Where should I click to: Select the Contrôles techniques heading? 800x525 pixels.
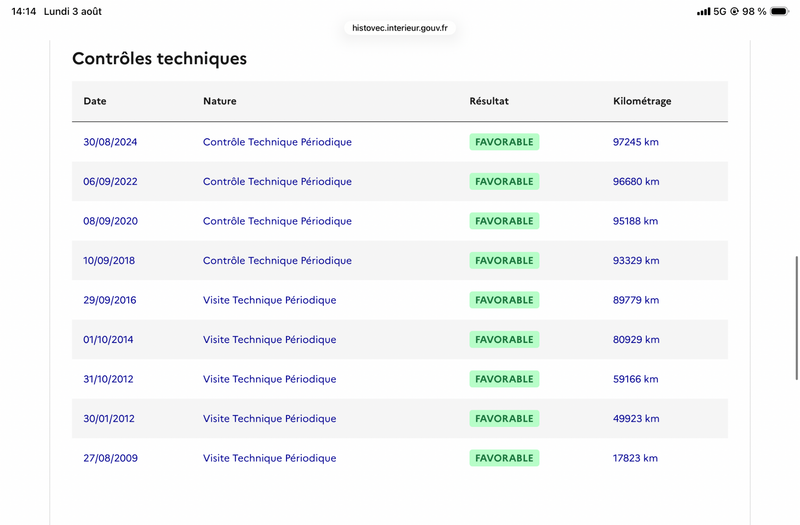coord(159,58)
